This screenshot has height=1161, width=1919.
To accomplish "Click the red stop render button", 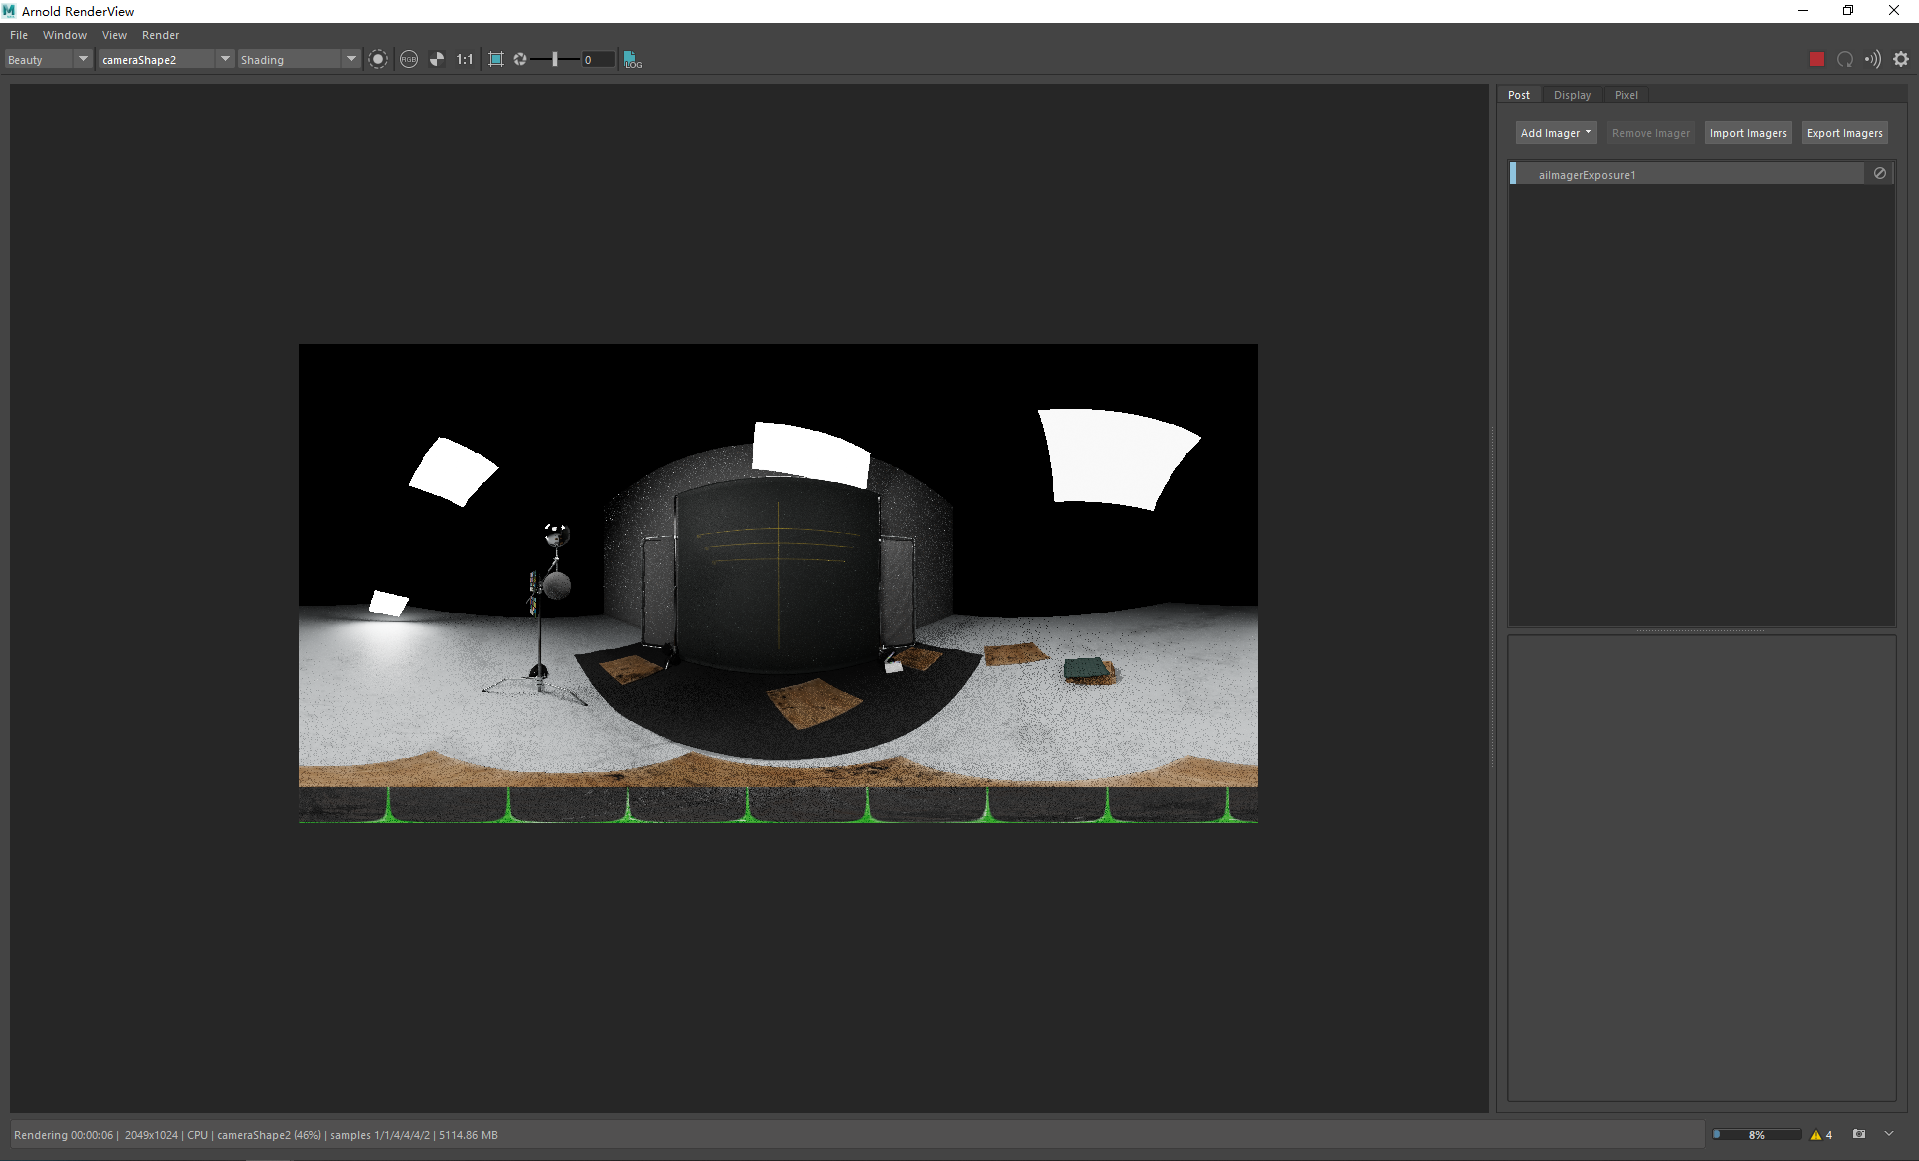I will pos(1816,60).
